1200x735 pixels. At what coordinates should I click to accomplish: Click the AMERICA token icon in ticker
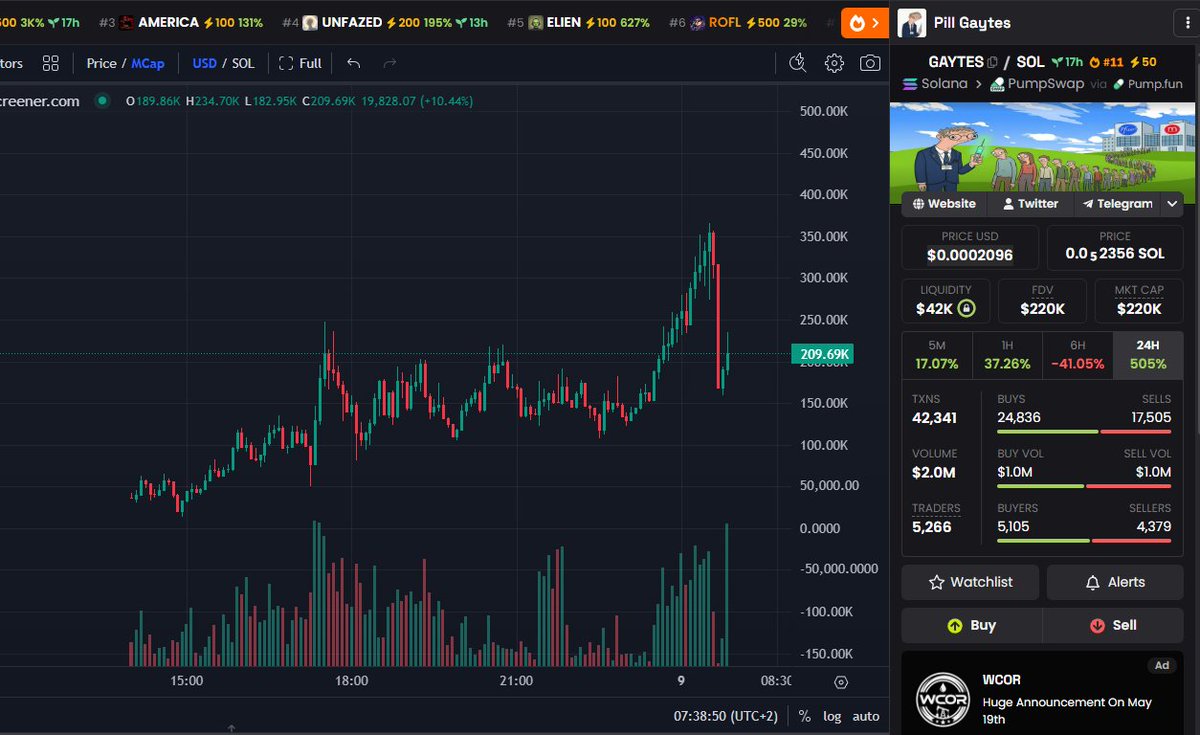126,22
